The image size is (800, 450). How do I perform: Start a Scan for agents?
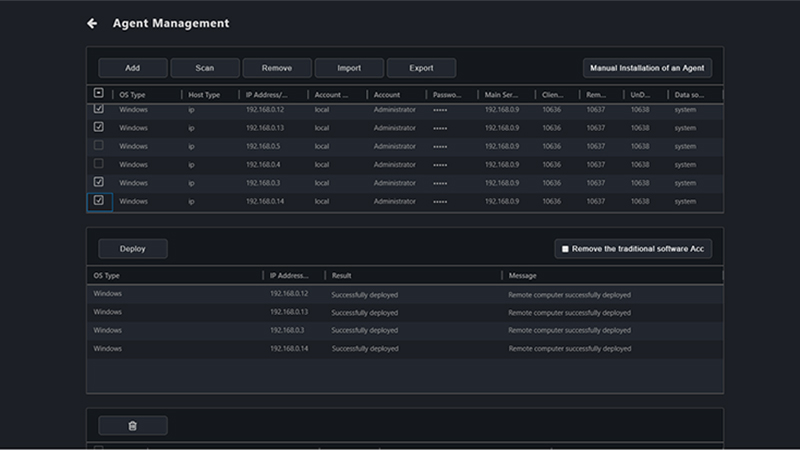click(205, 68)
